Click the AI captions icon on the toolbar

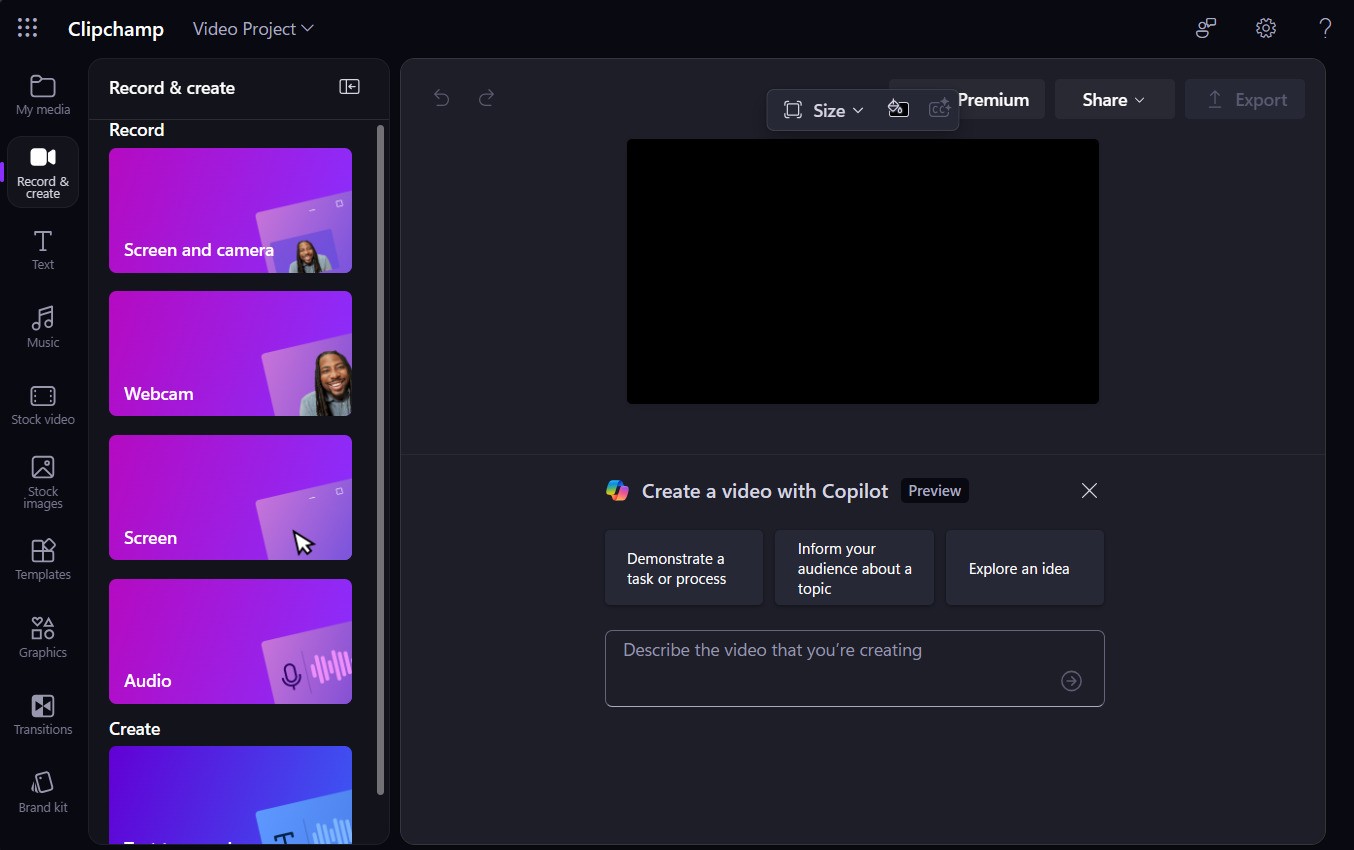938,109
